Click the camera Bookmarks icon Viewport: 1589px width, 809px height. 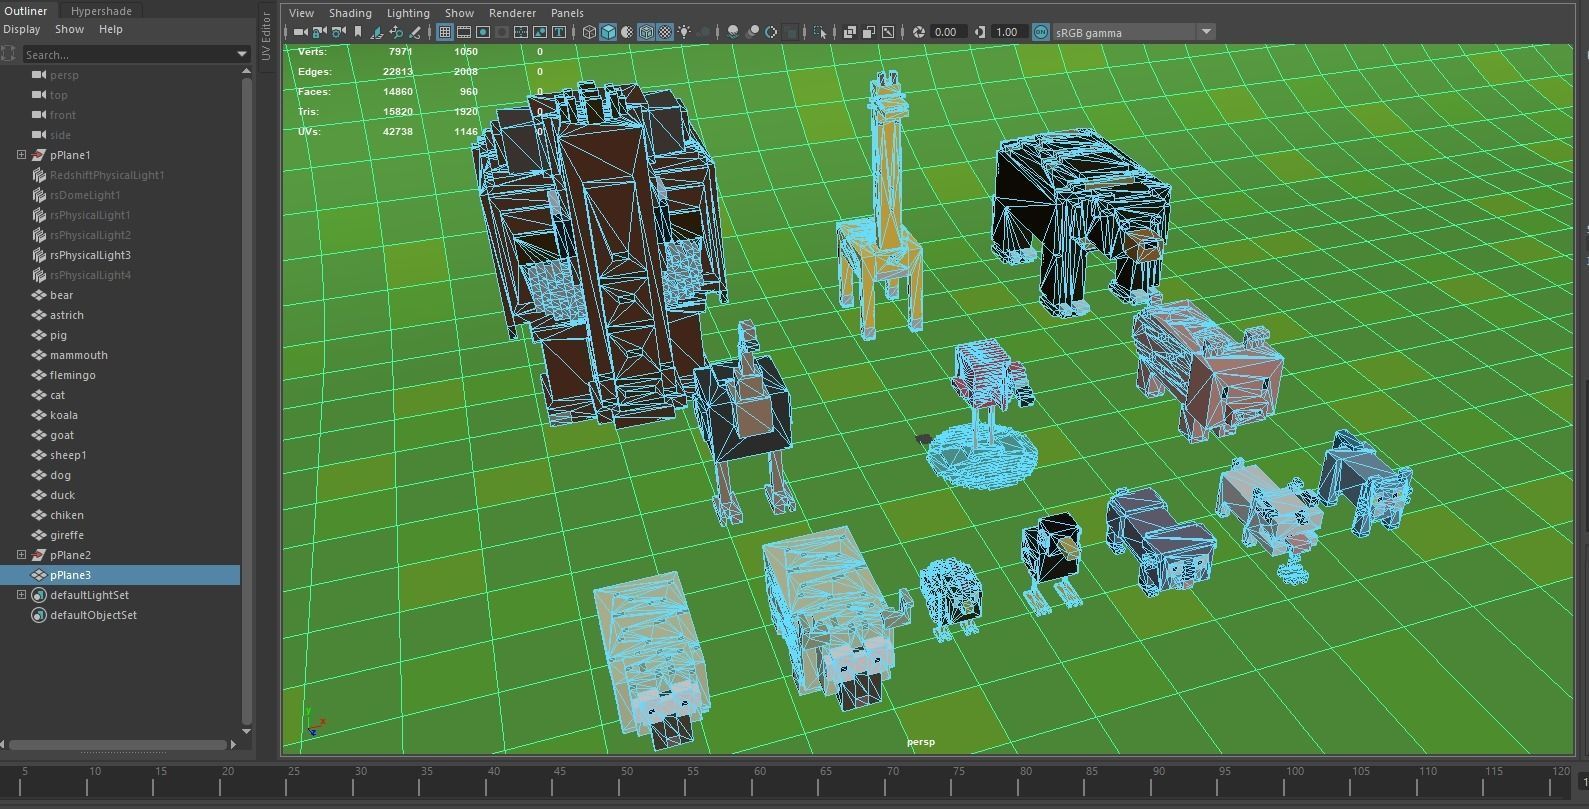[x=357, y=32]
